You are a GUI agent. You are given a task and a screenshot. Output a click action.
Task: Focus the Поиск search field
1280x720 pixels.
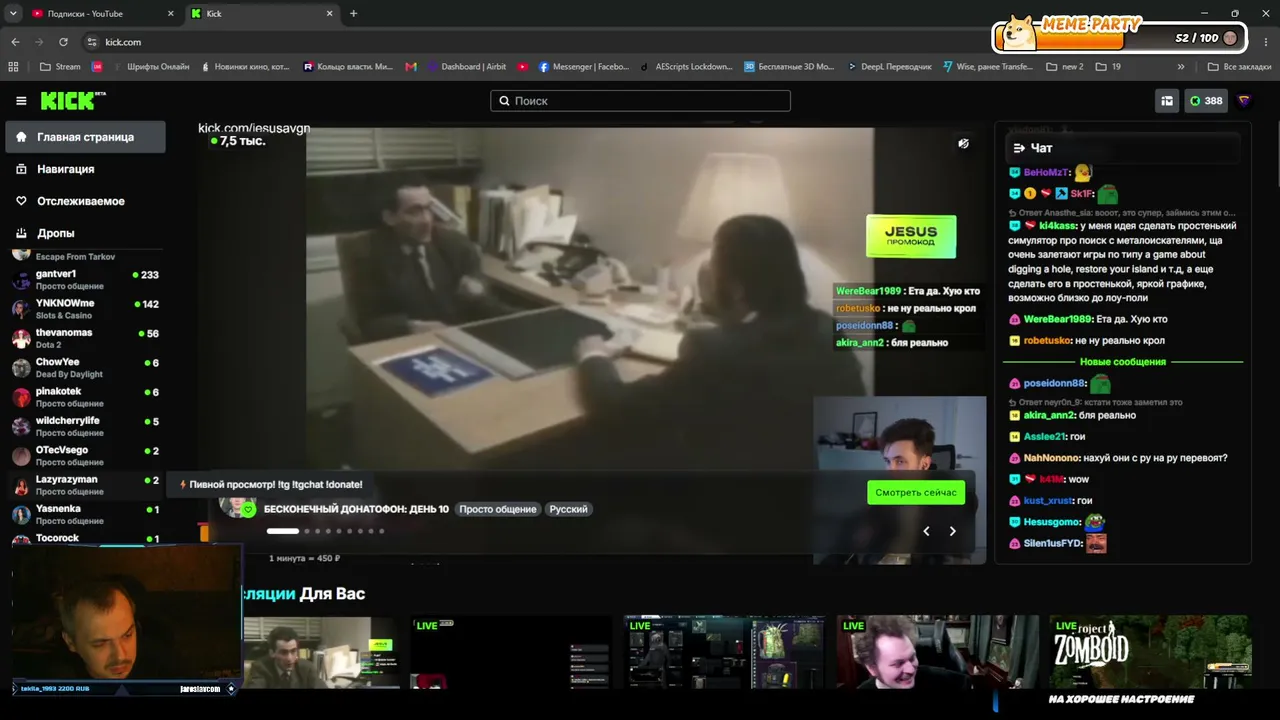[640, 101]
